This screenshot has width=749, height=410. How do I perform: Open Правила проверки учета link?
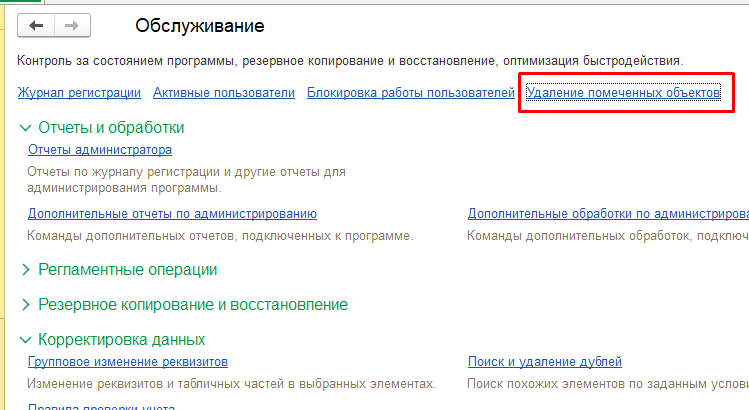101,407
